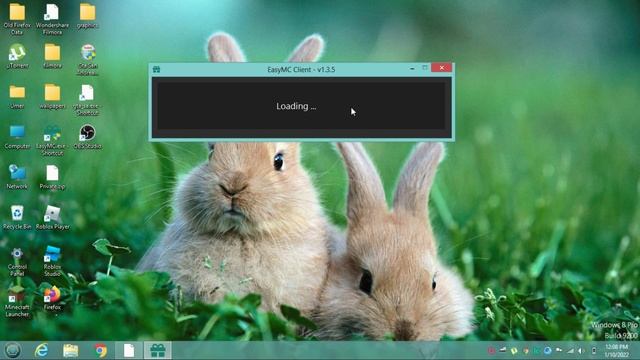Open the Private.zip file icon

52,177
